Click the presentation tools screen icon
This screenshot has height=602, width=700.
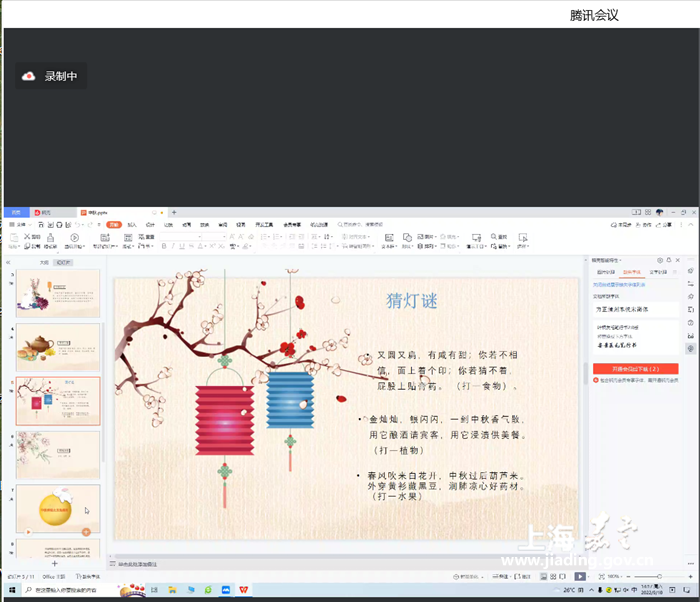[x=476, y=238]
